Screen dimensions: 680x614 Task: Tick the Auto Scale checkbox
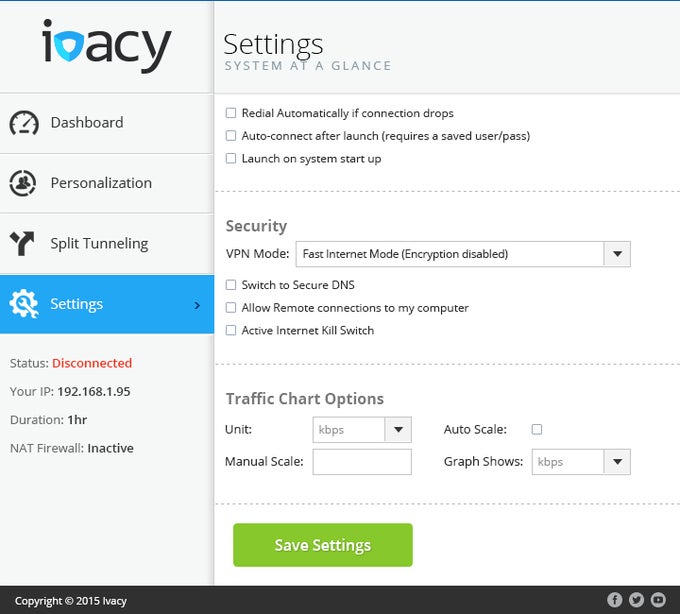[x=537, y=429]
